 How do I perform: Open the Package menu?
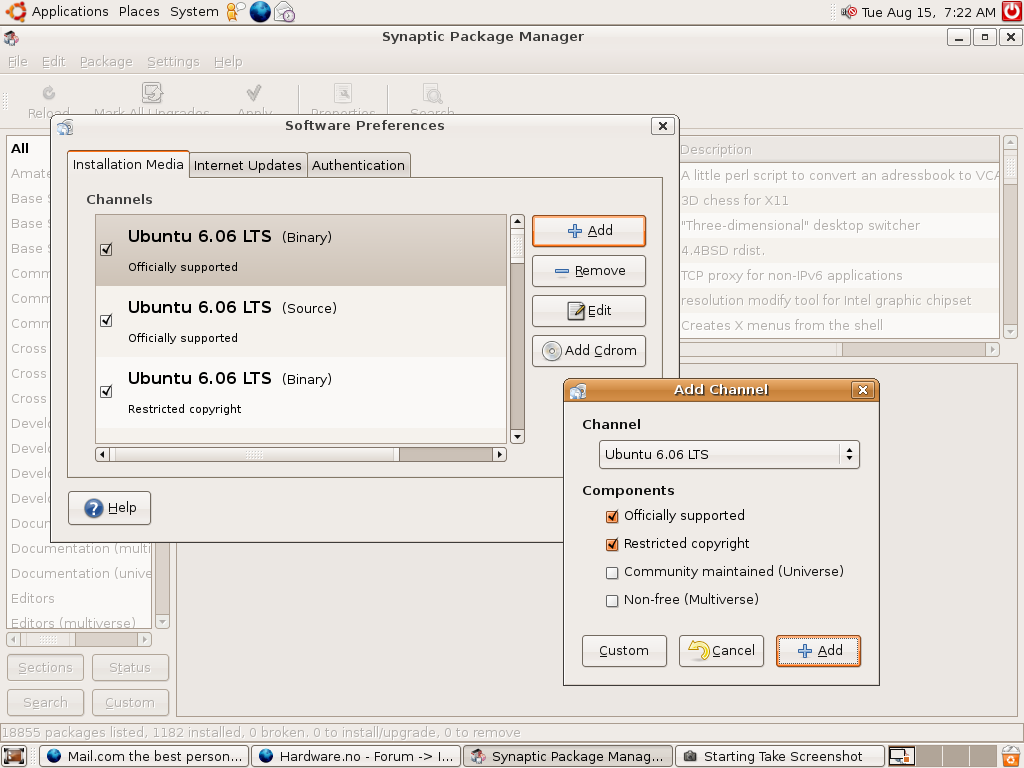106,61
